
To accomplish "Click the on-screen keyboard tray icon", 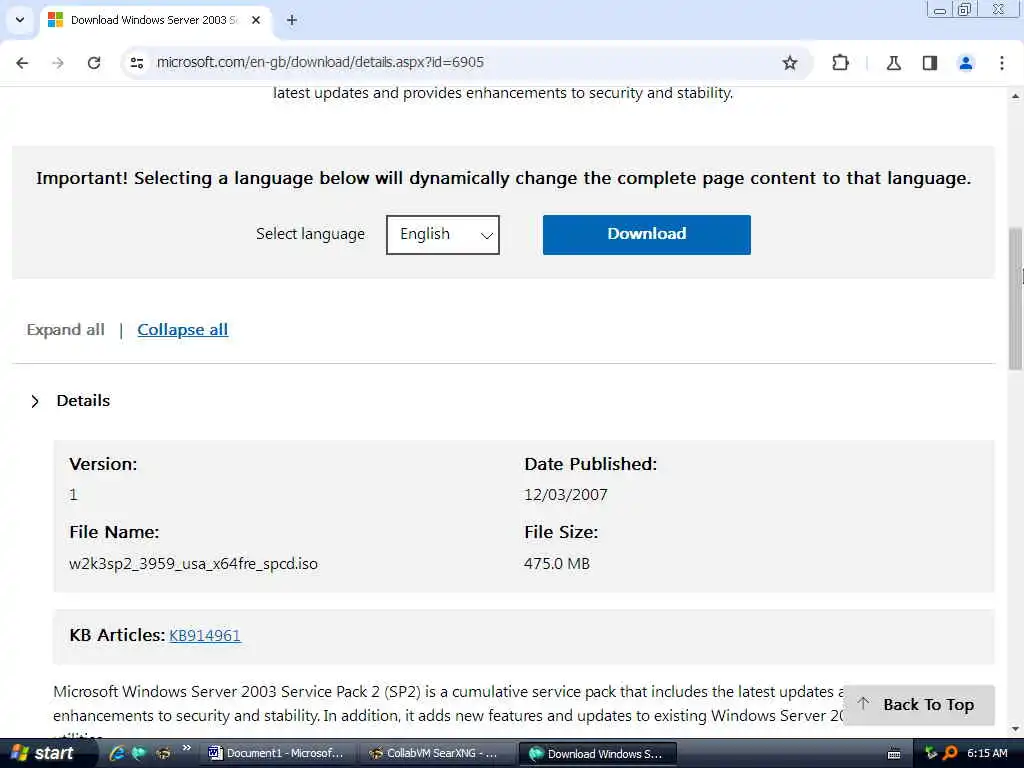I will pyautogui.click(x=894, y=754).
